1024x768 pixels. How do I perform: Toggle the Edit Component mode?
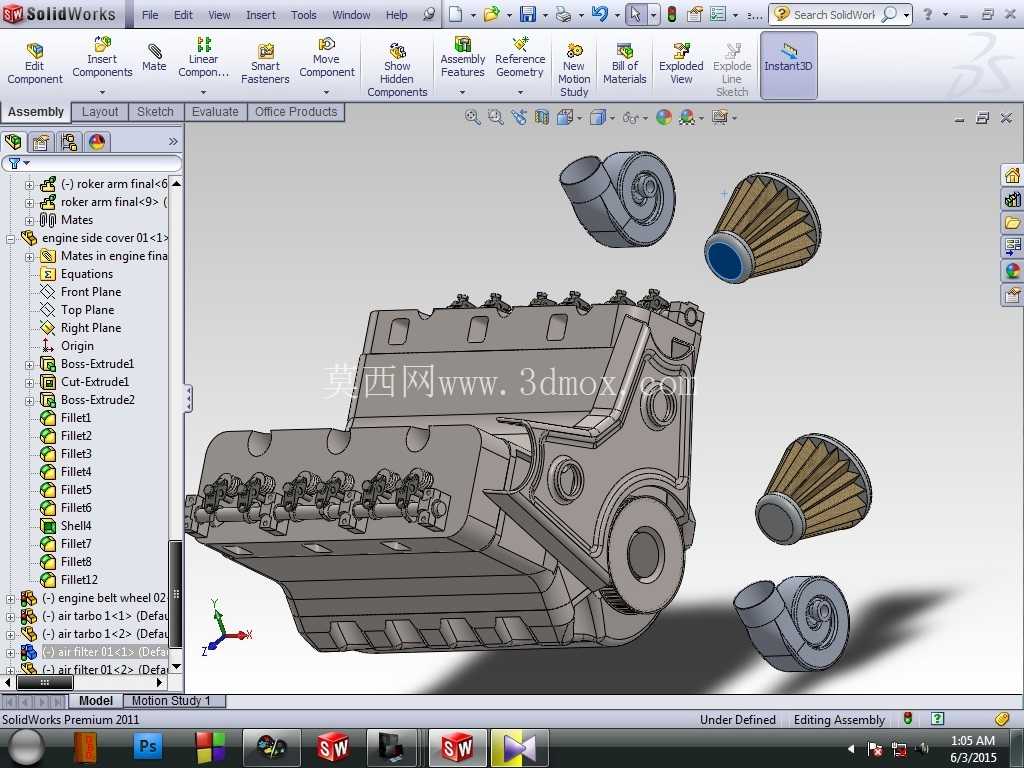tap(35, 64)
